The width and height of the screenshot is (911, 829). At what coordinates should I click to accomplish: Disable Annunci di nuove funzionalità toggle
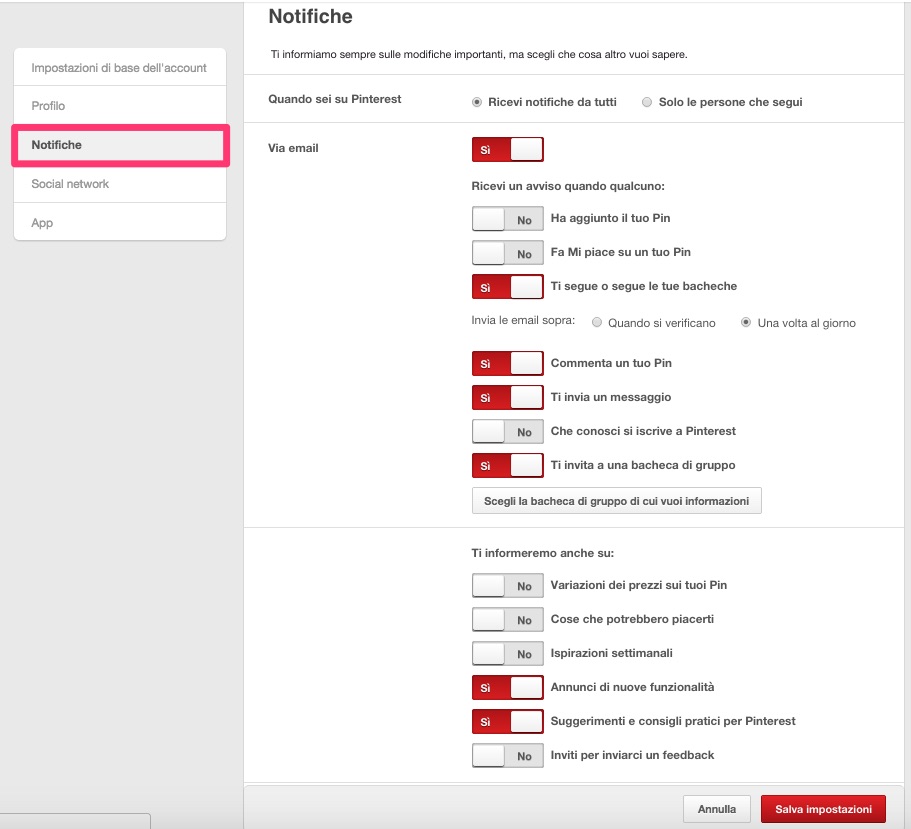[x=507, y=688]
